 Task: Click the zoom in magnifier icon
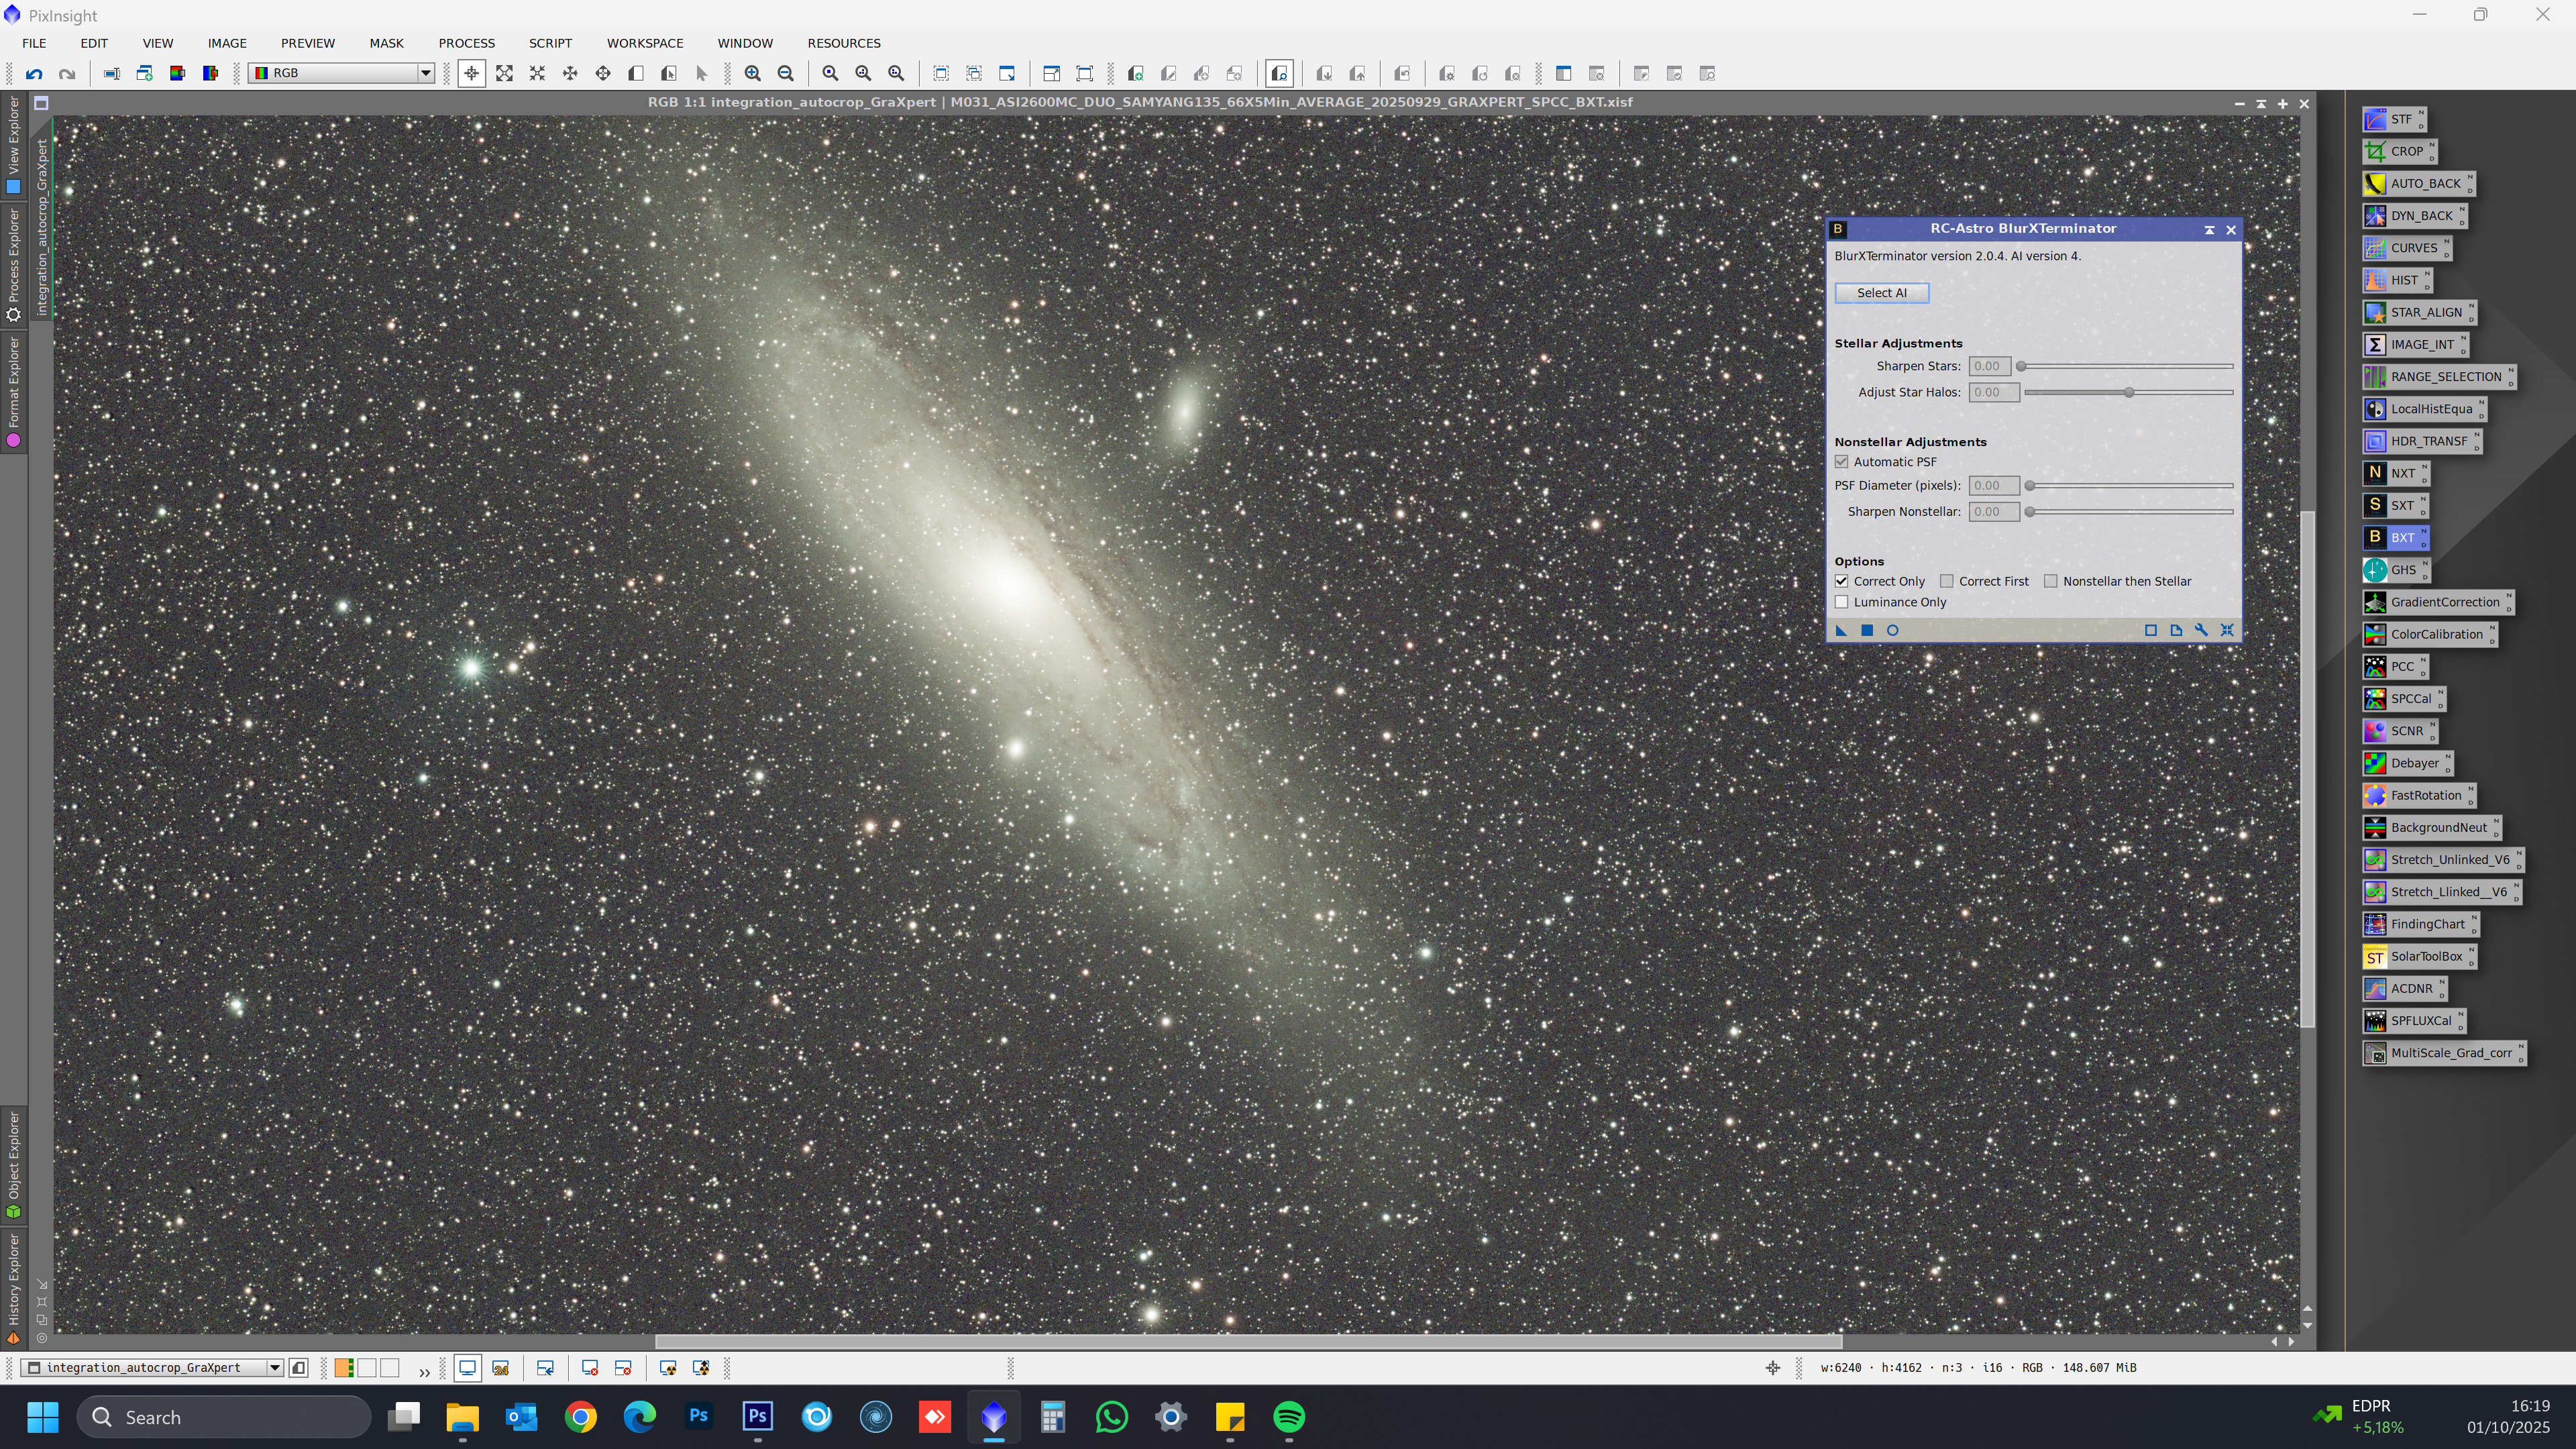pos(753,73)
